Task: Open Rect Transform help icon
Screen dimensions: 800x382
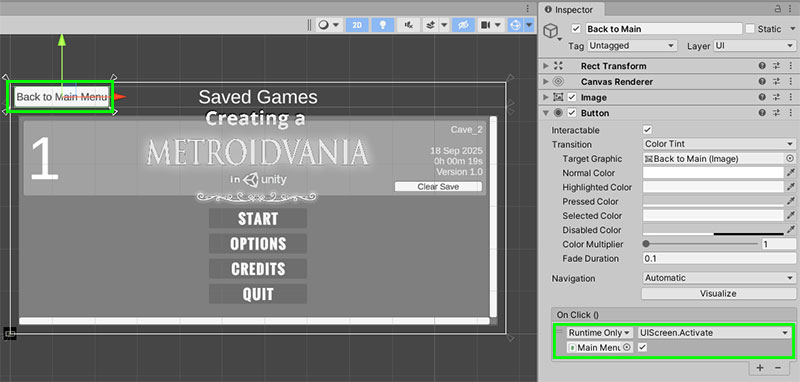Action: [x=762, y=66]
